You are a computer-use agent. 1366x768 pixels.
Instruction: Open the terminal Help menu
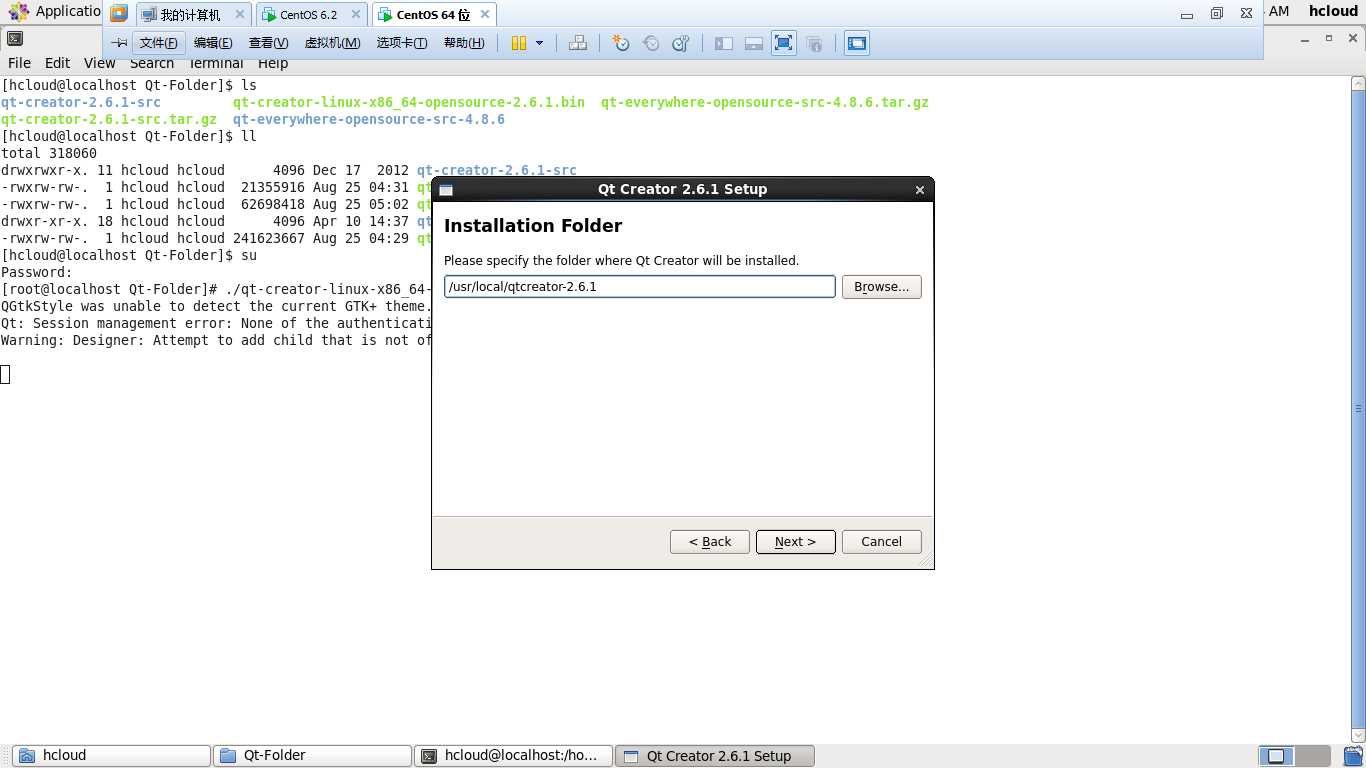tap(273, 63)
